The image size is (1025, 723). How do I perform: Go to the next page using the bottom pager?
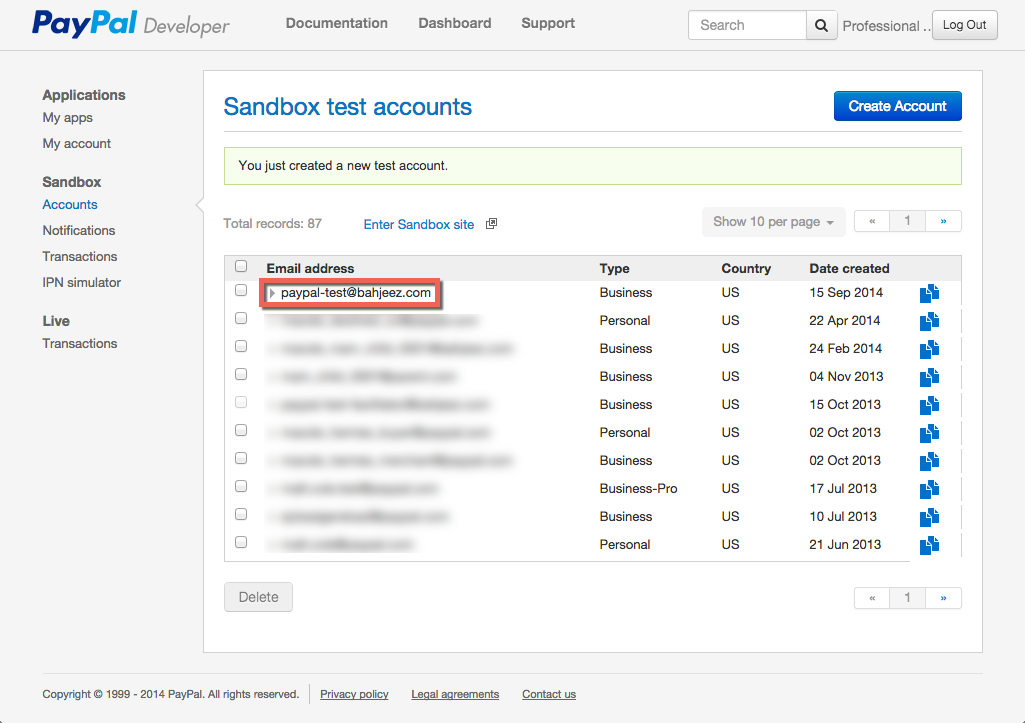point(943,598)
